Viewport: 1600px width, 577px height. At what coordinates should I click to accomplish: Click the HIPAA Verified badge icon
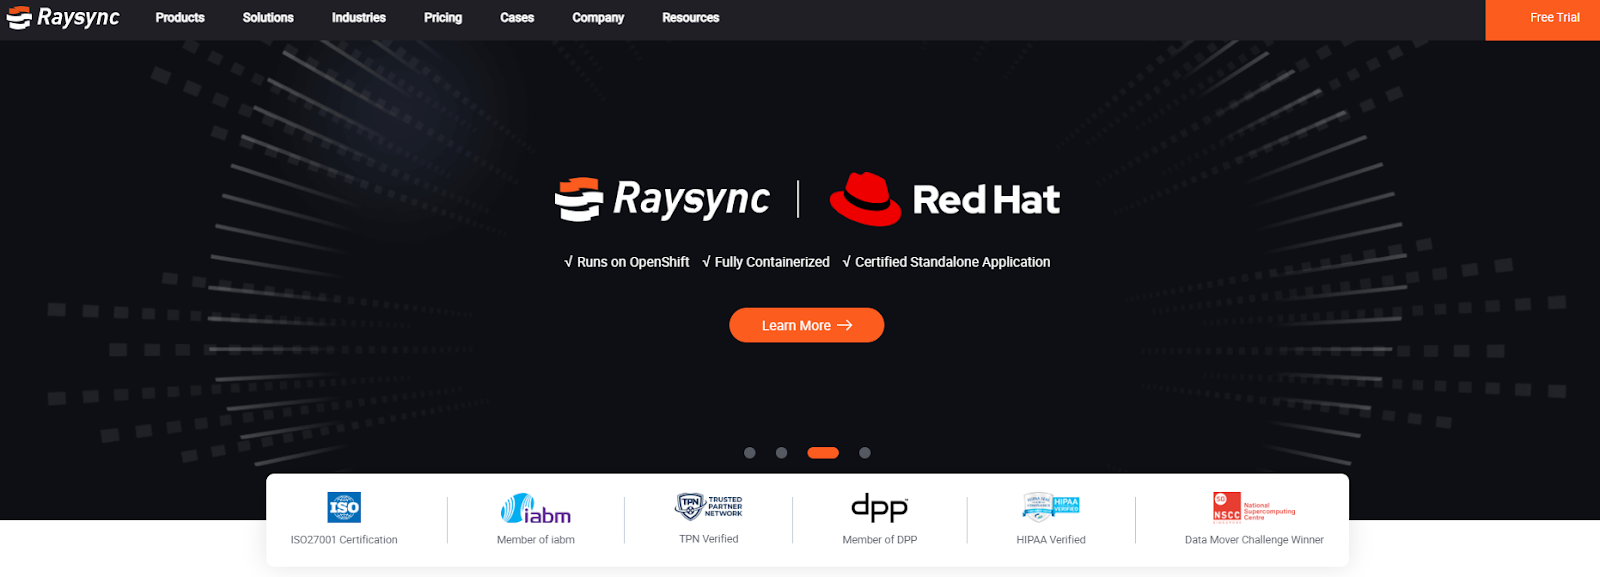click(x=1051, y=507)
